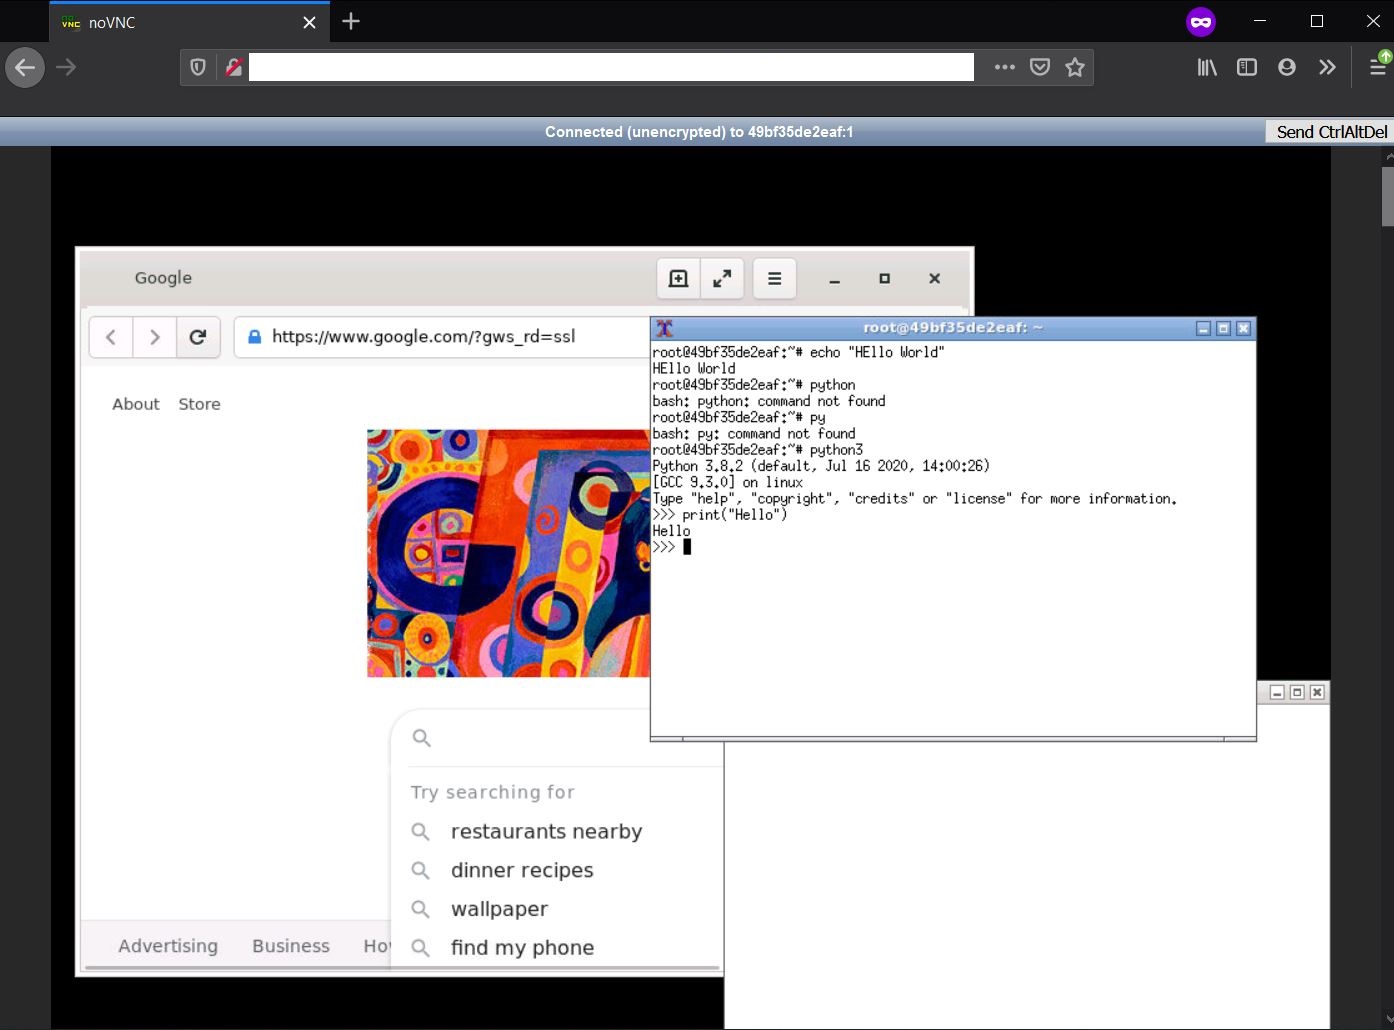Bookmark this page with star
1394x1030 pixels.
click(1075, 67)
